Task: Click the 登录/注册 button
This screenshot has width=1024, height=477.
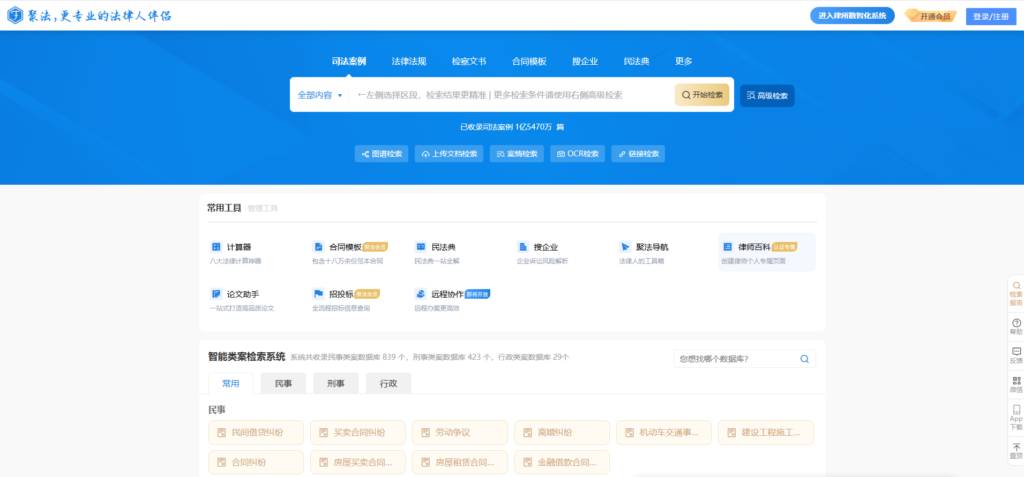Action: tap(991, 16)
